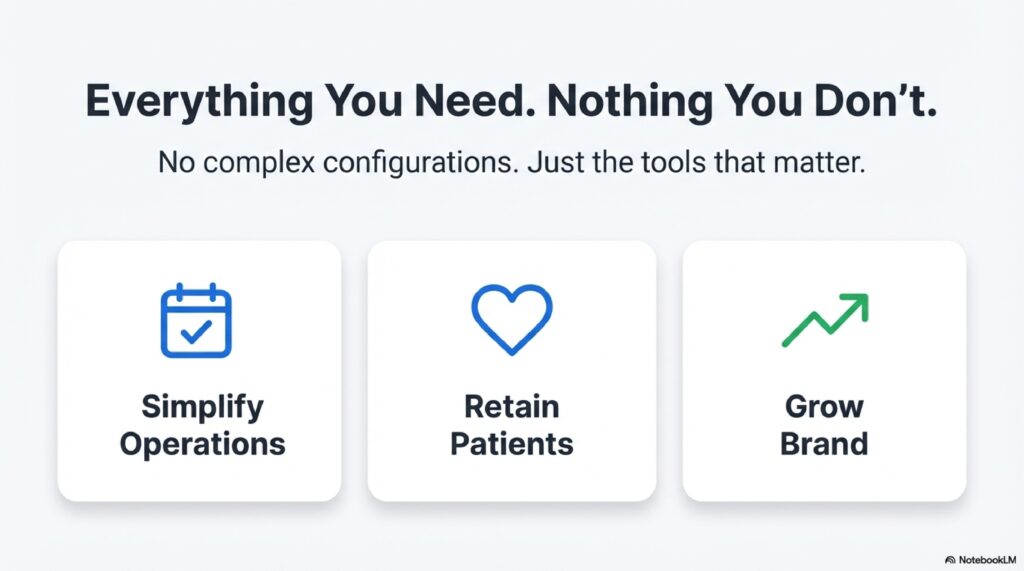Screen dimensions: 1024x571
Task: Select the "Simplify Operations" label
Action: tap(202, 425)
